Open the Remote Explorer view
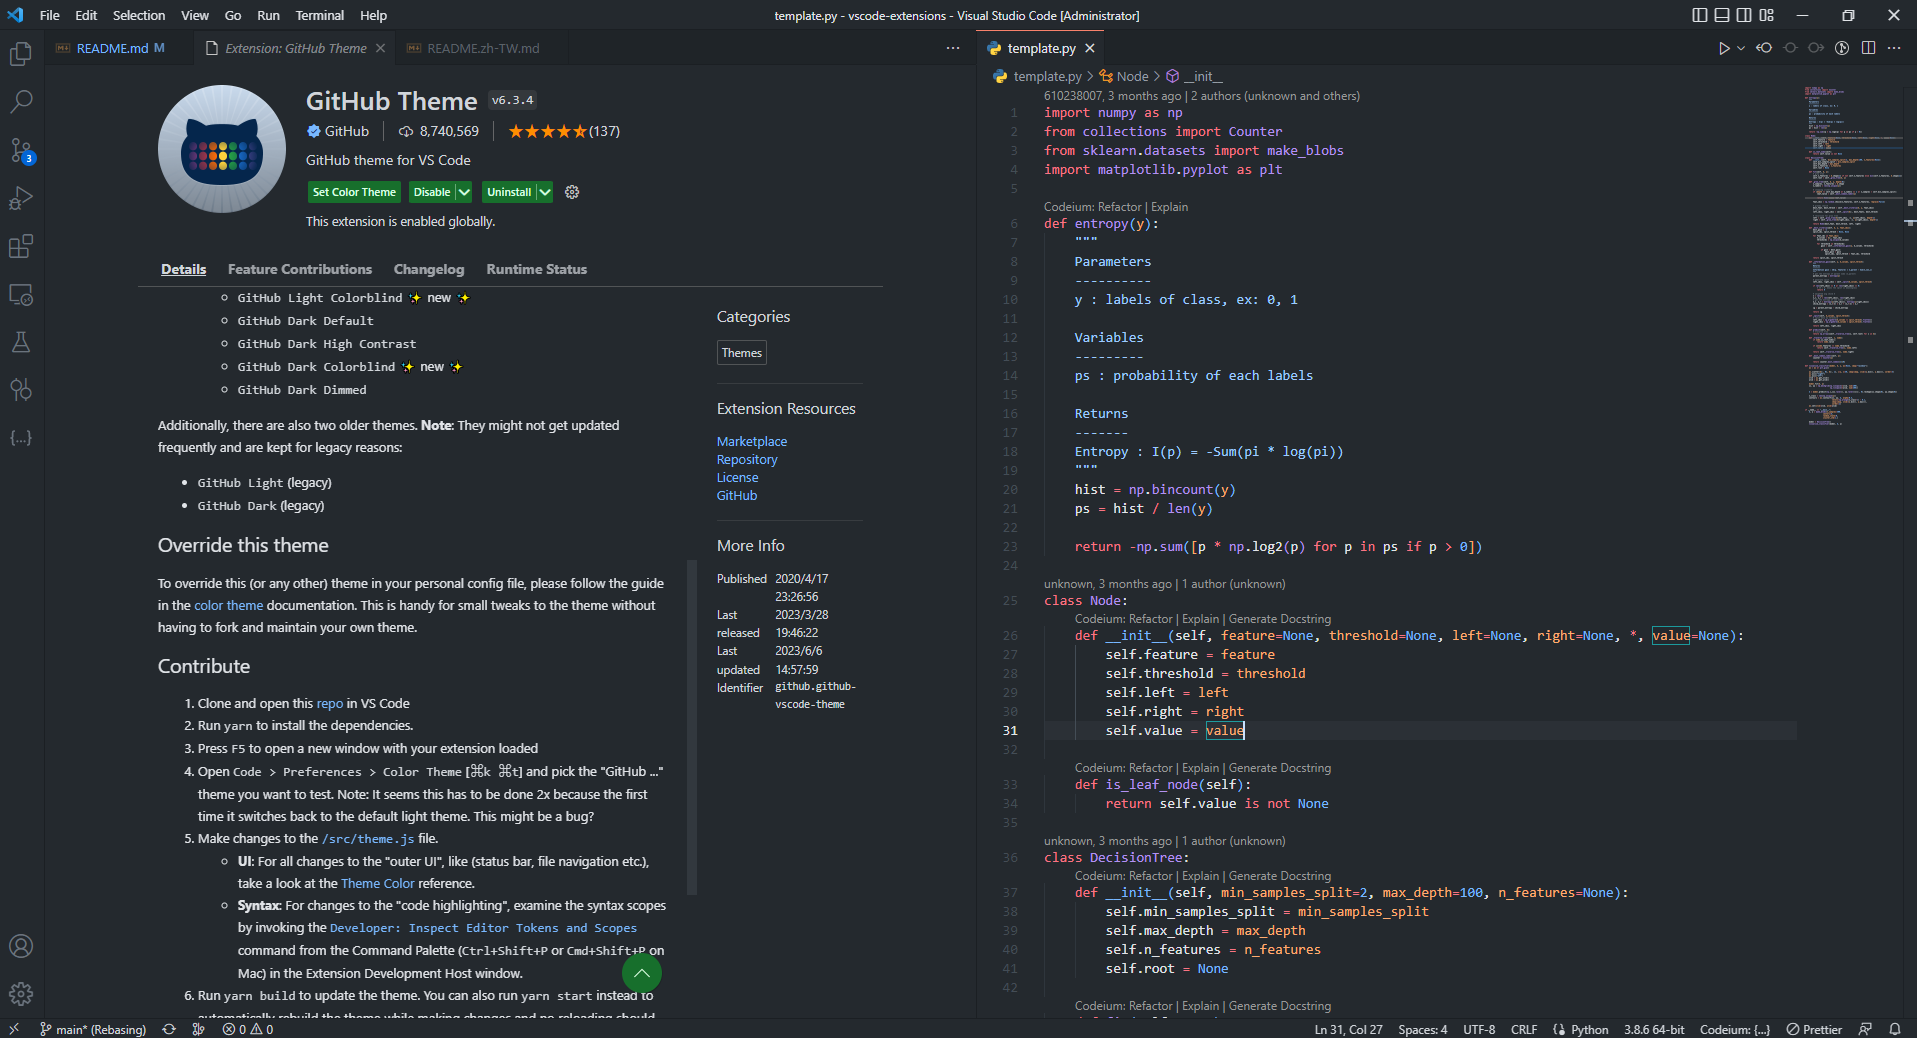This screenshot has width=1917, height=1038. (21, 294)
